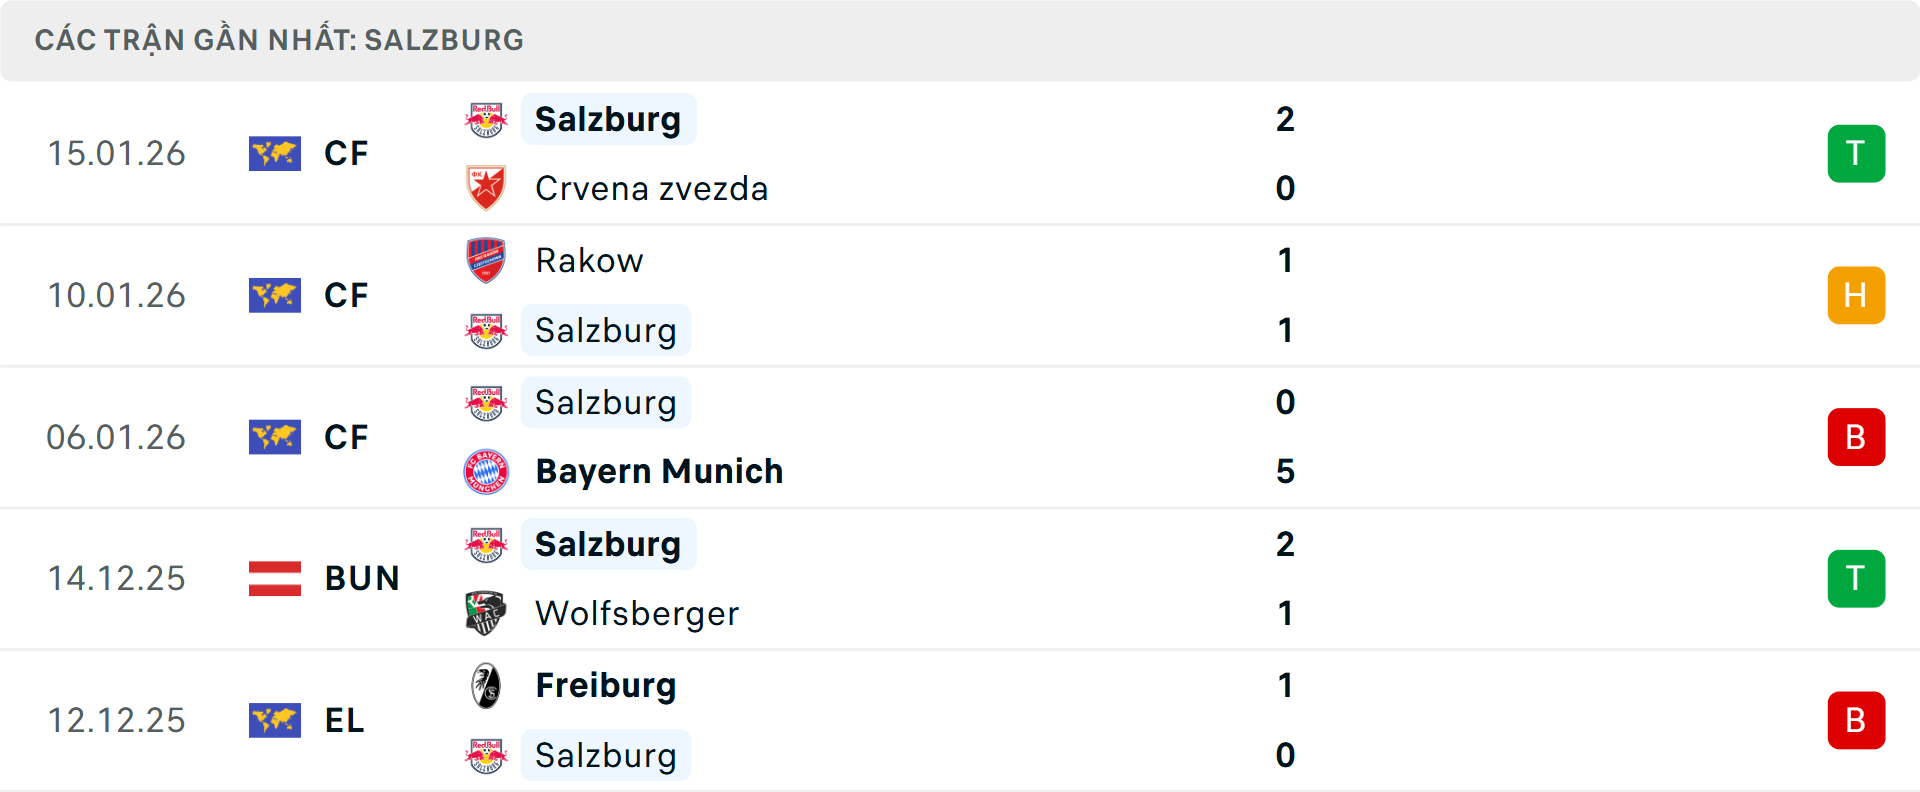Open the Bayern Munich team link
This screenshot has width=1920, height=792.
tap(659, 471)
